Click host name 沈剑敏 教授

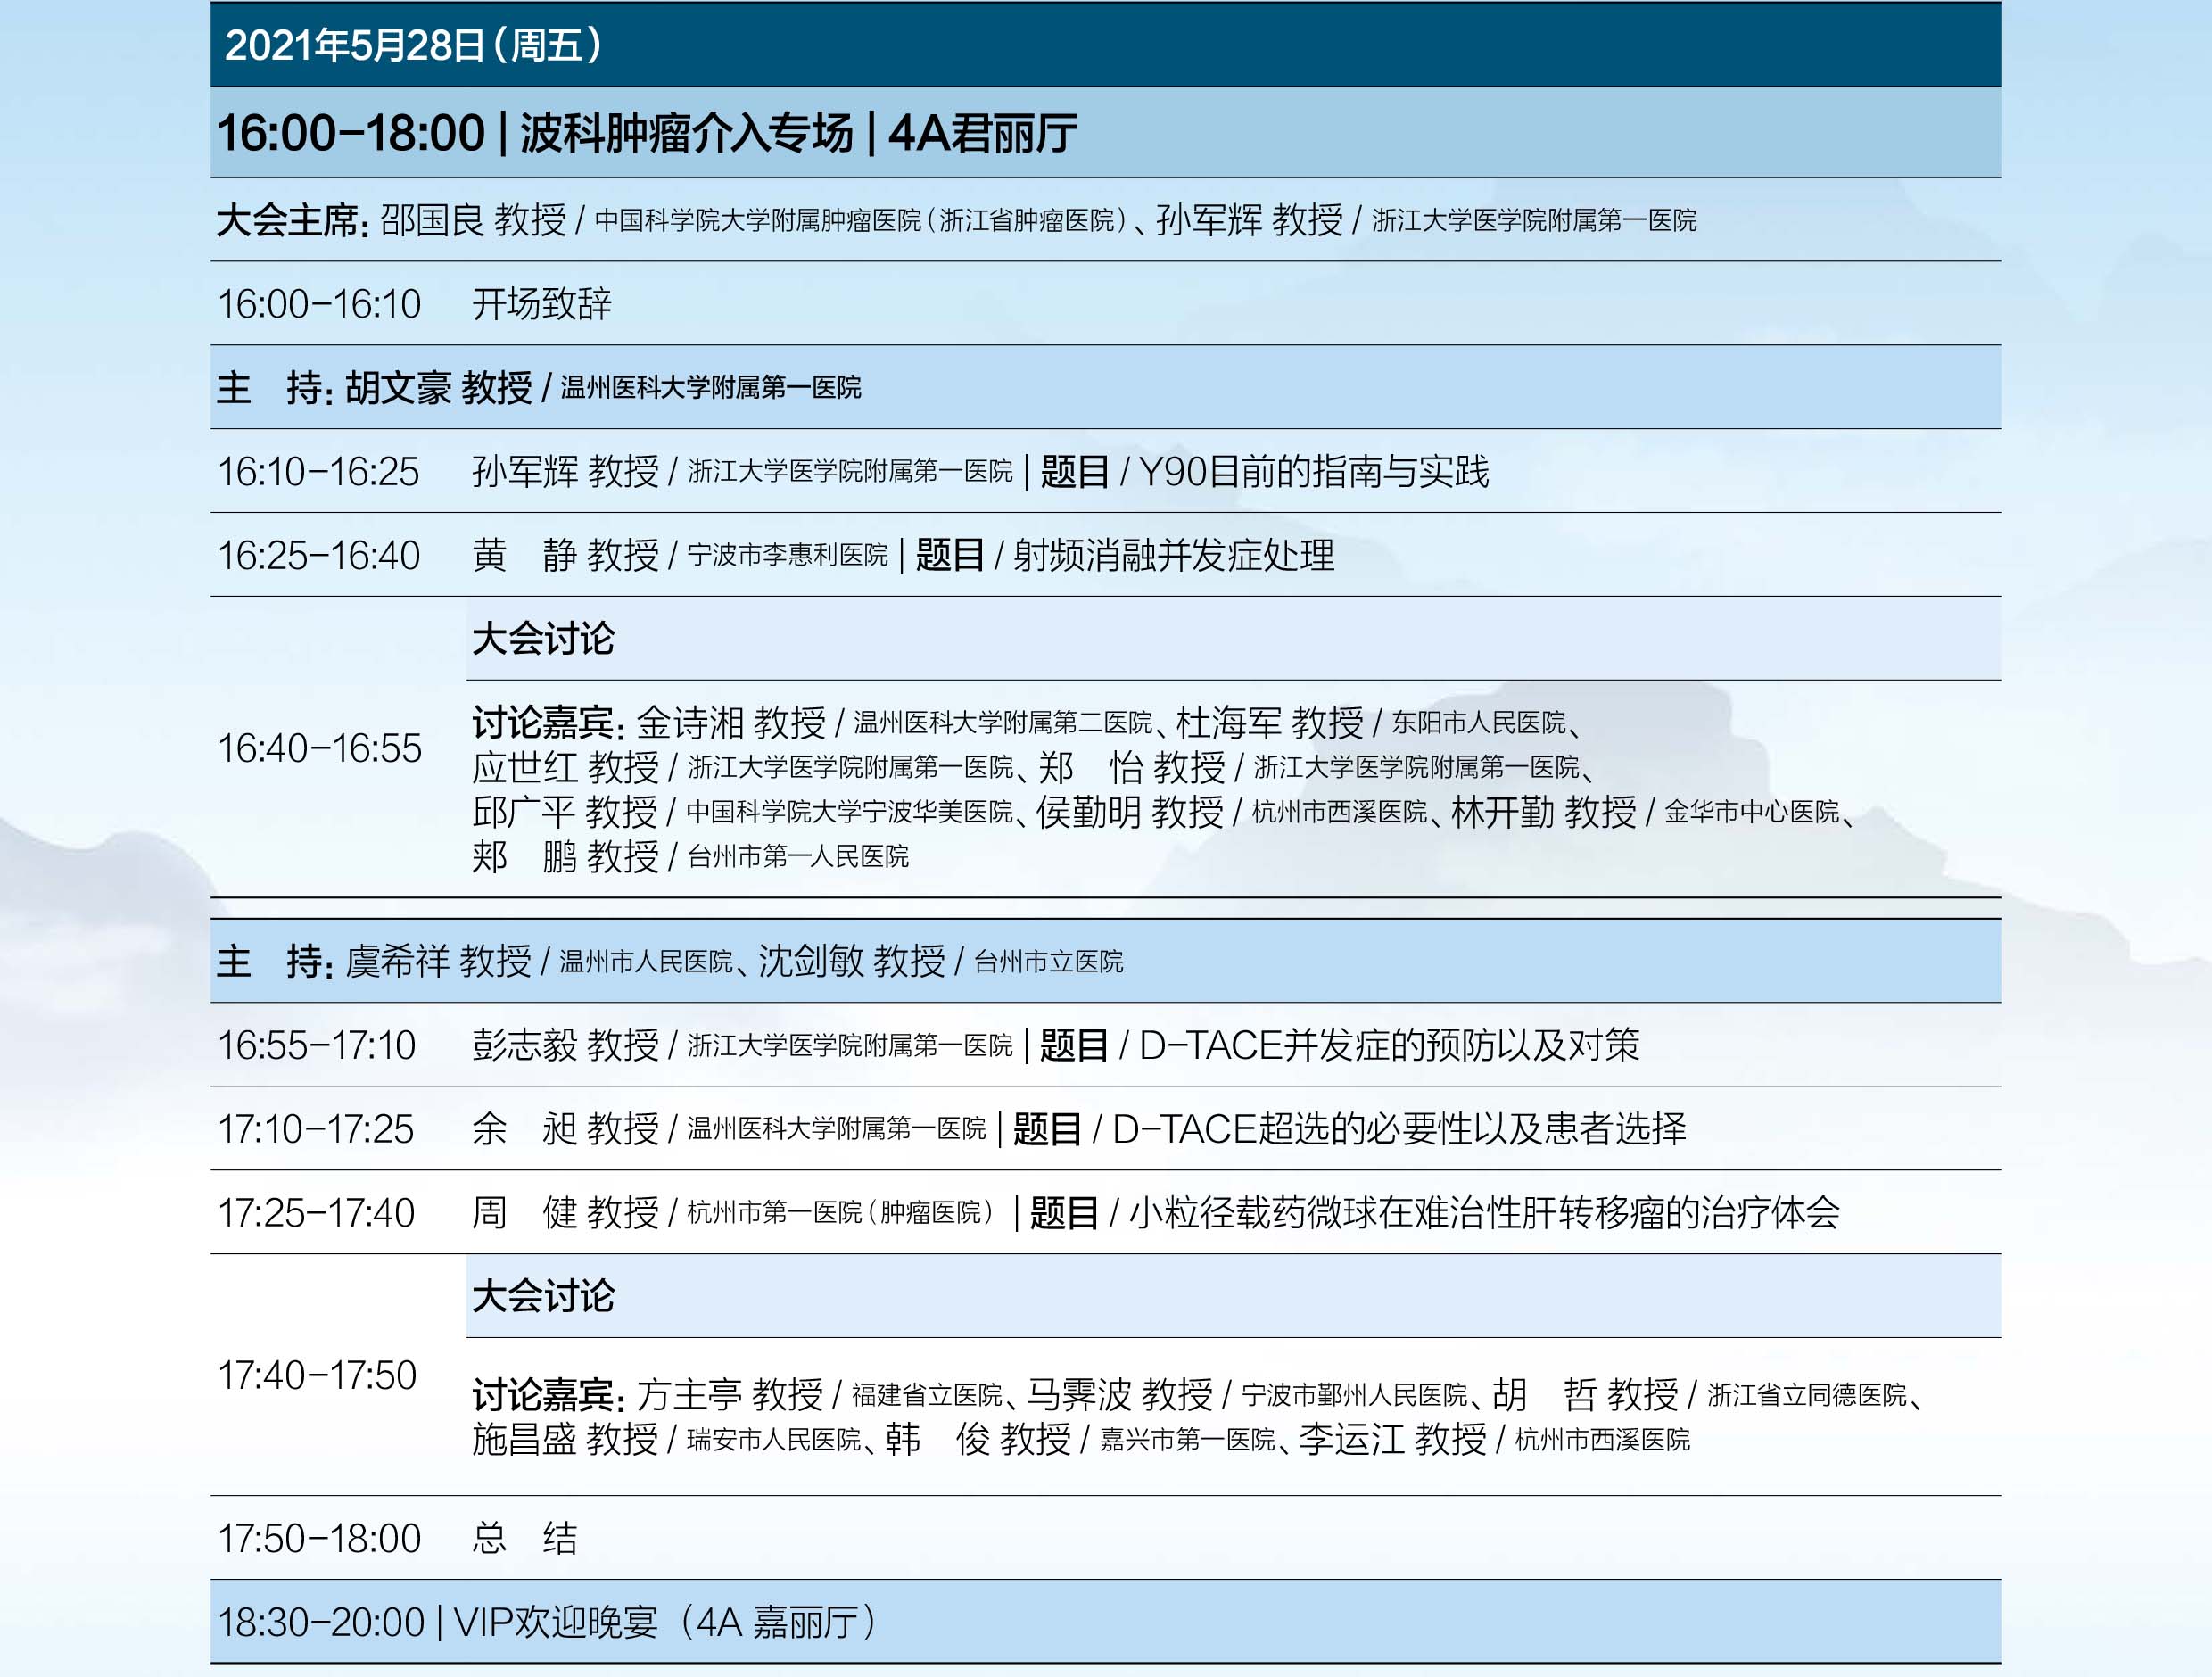(852, 962)
